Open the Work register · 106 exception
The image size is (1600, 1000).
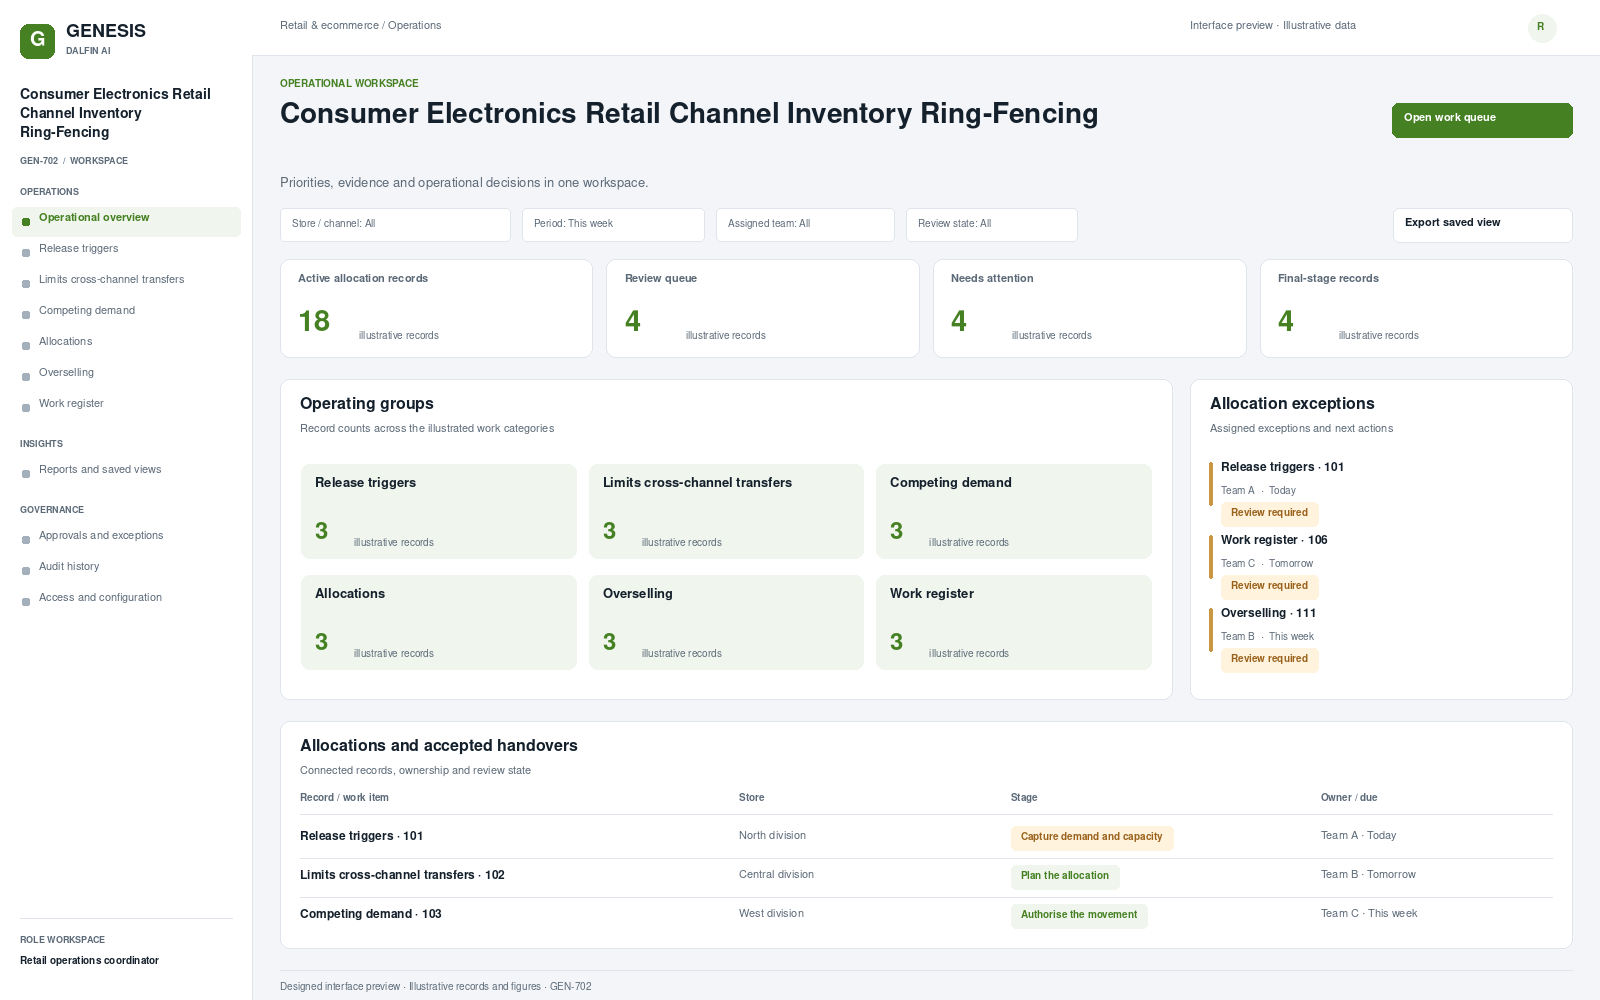(x=1274, y=540)
